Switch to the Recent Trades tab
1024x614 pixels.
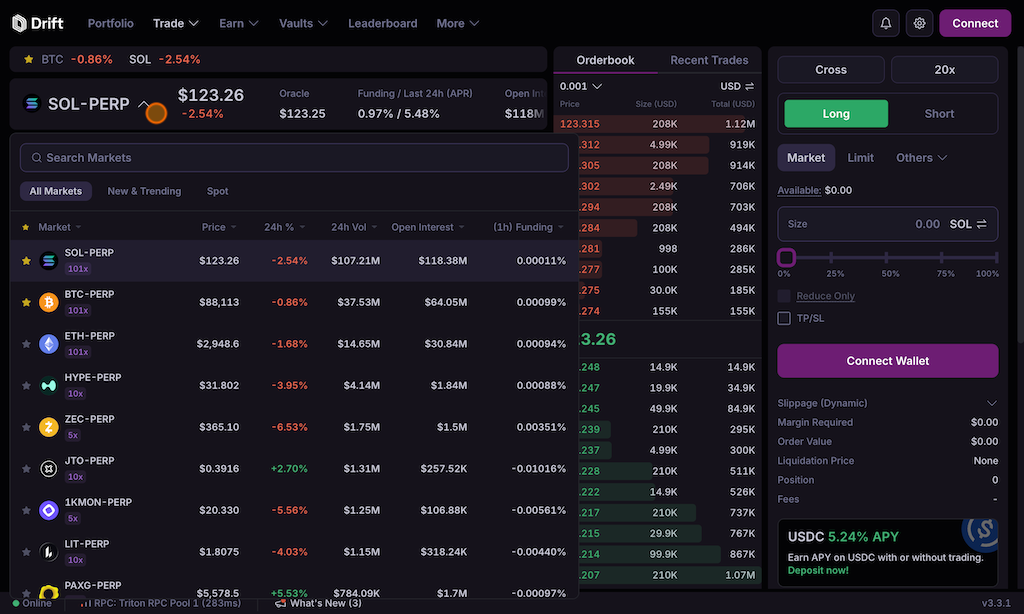tap(709, 60)
